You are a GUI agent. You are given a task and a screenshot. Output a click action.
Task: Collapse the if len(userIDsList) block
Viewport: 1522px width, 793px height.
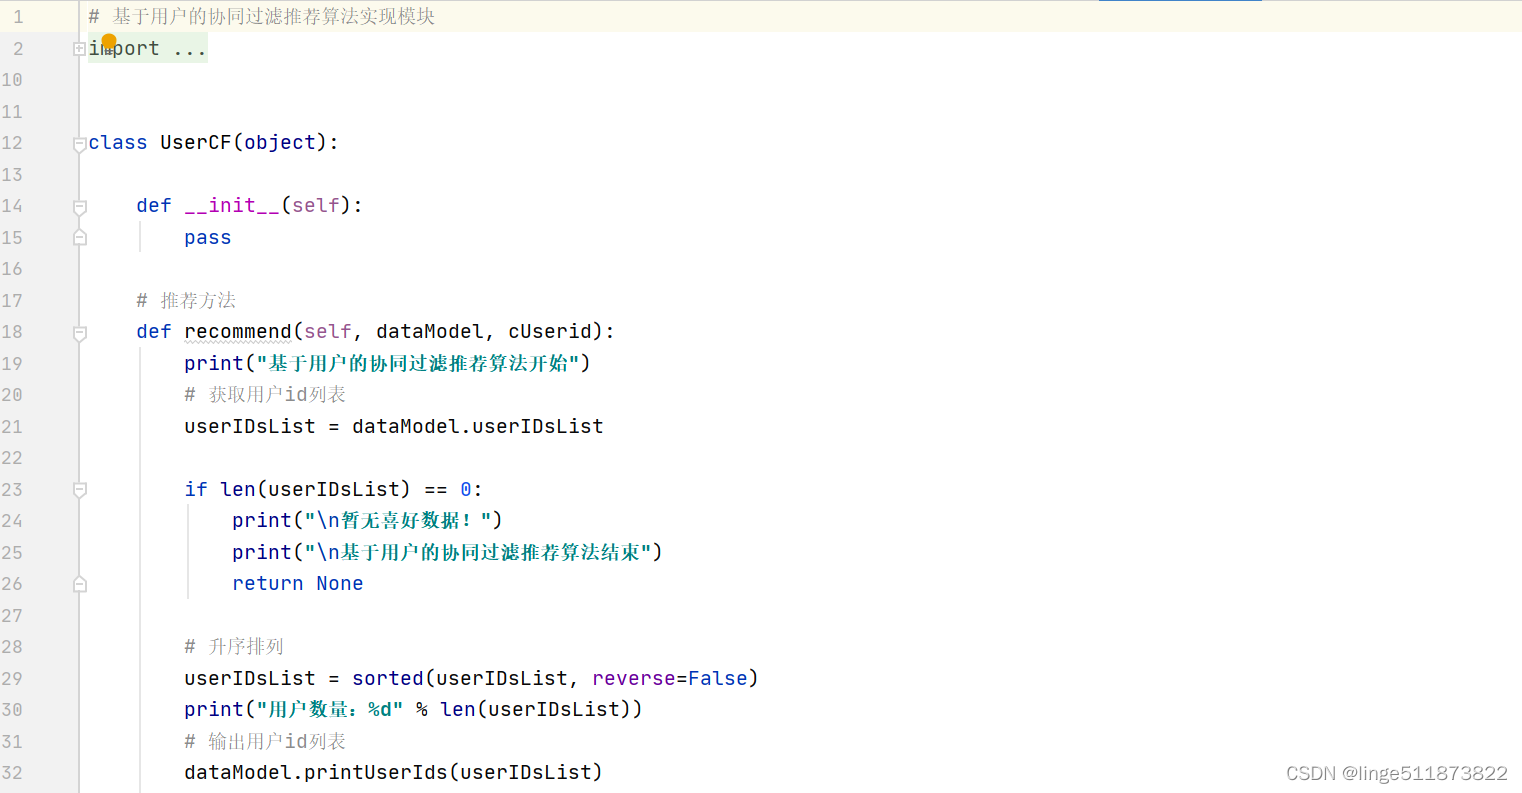(x=80, y=490)
